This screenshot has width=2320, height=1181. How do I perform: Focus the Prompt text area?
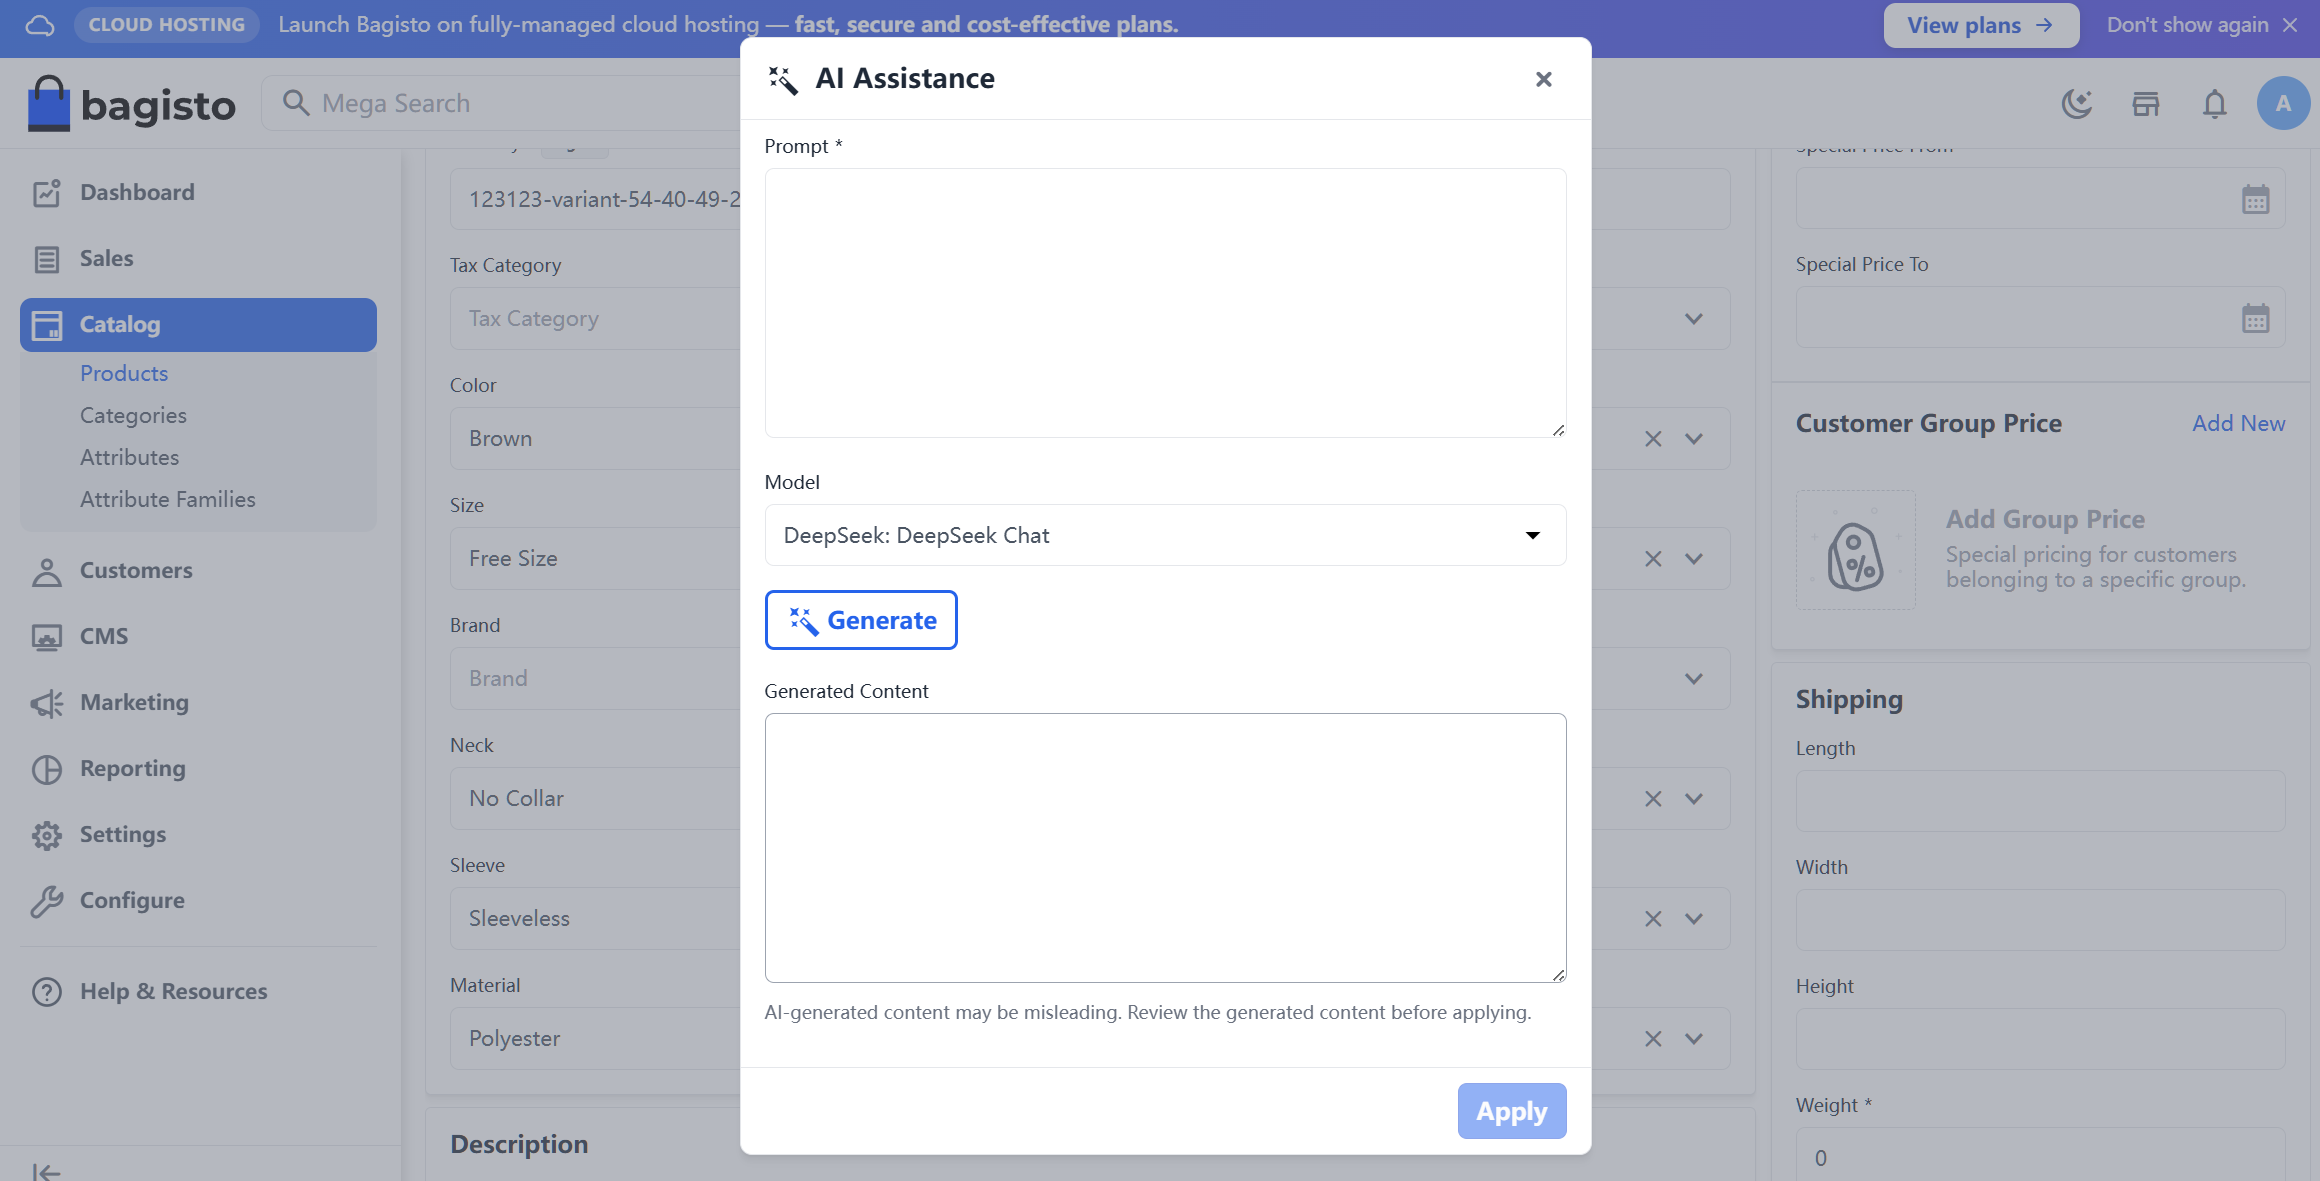point(1165,303)
